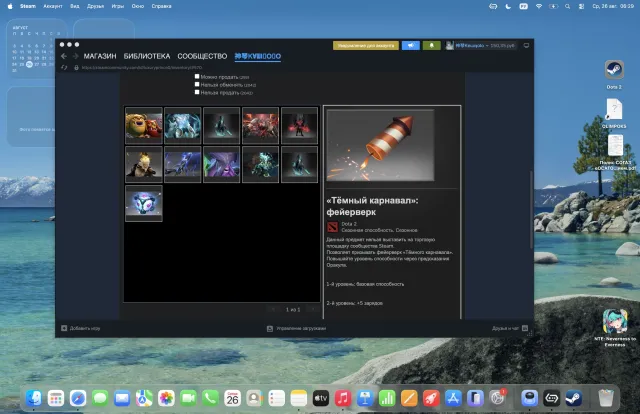Go back in the Steam browser
The width and height of the screenshot is (640, 414).
pyautogui.click(x=64, y=56)
